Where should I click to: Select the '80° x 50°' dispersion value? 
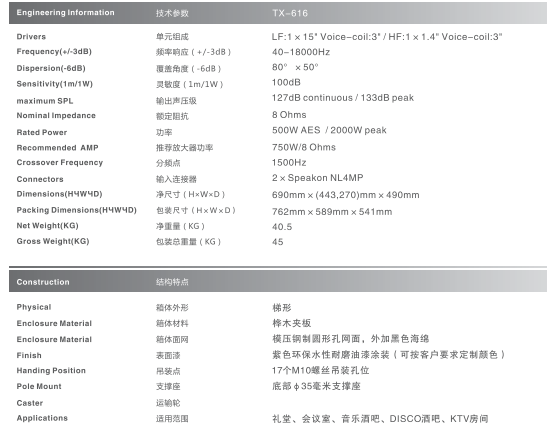295,67
